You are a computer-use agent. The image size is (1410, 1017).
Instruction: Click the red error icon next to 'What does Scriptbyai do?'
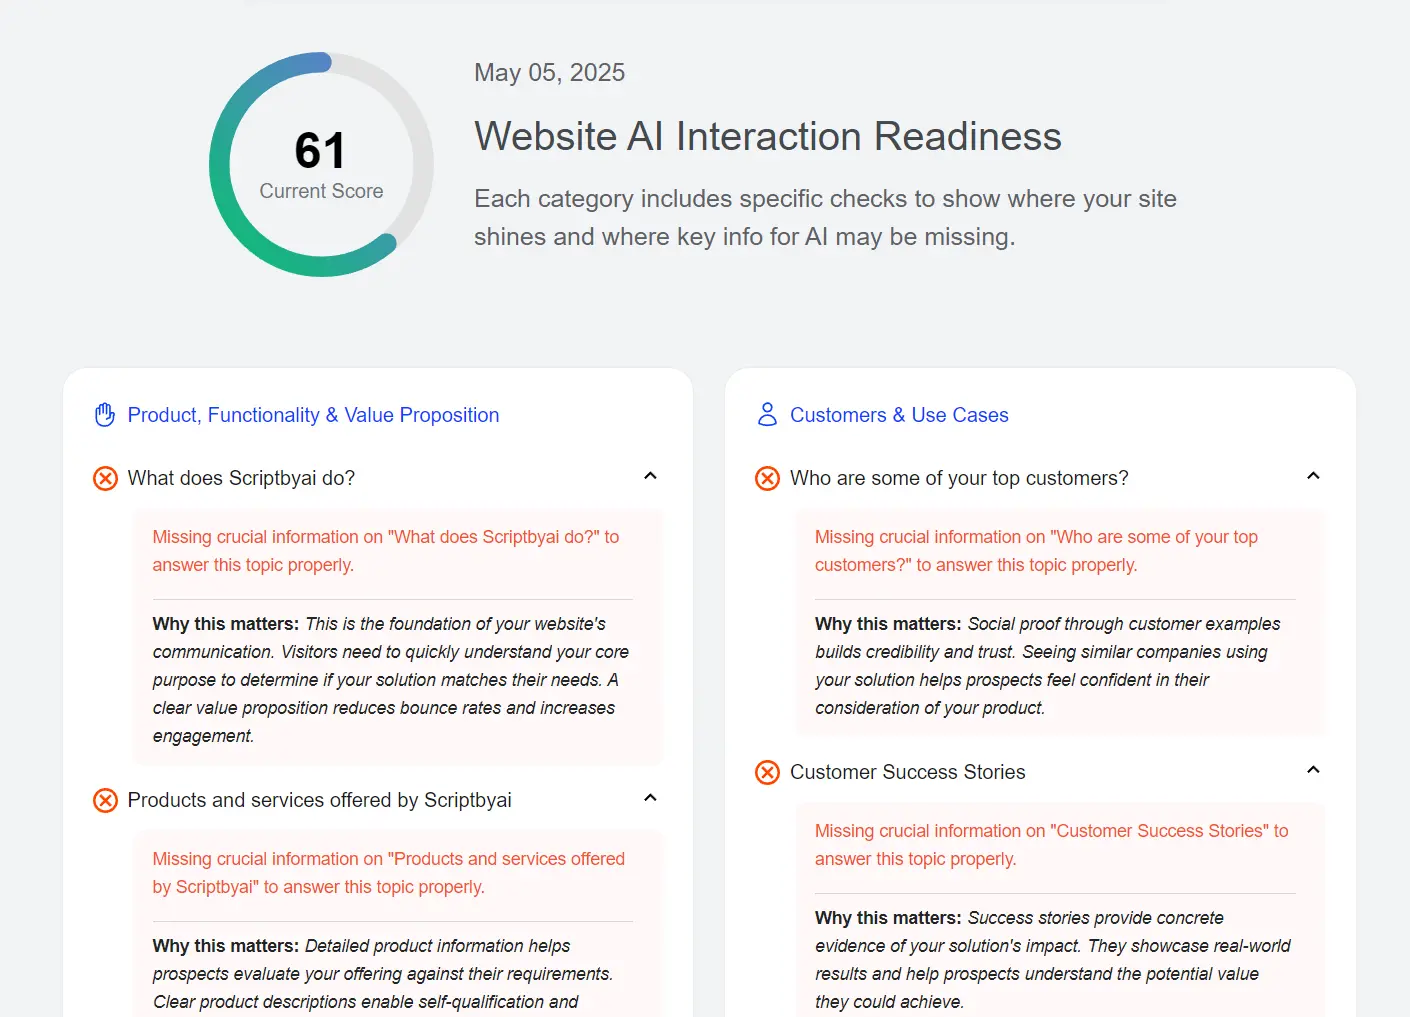click(105, 478)
